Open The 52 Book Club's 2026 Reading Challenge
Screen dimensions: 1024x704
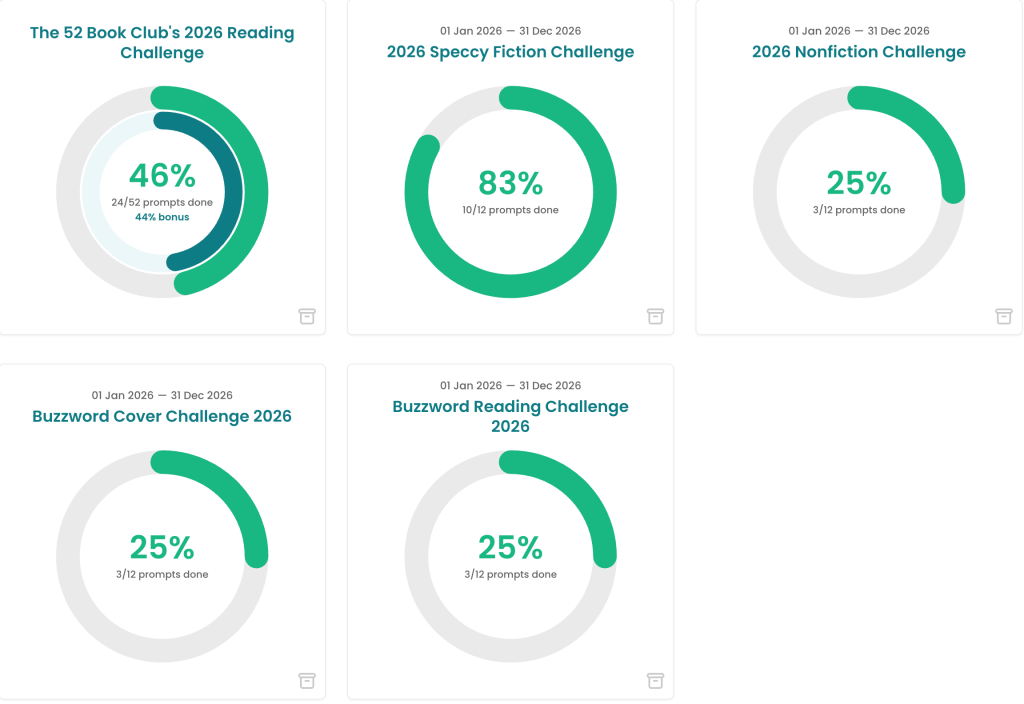click(x=162, y=42)
